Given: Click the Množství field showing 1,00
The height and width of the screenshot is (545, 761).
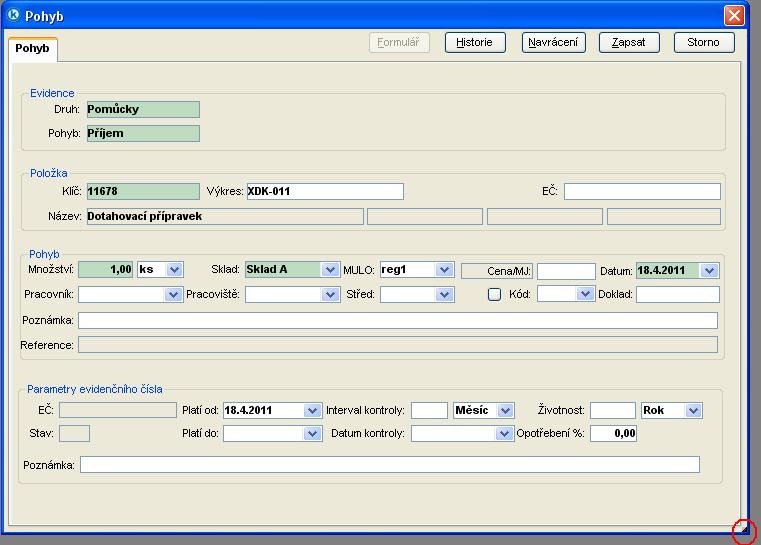Looking at the screenshot, I should [105, 269].
